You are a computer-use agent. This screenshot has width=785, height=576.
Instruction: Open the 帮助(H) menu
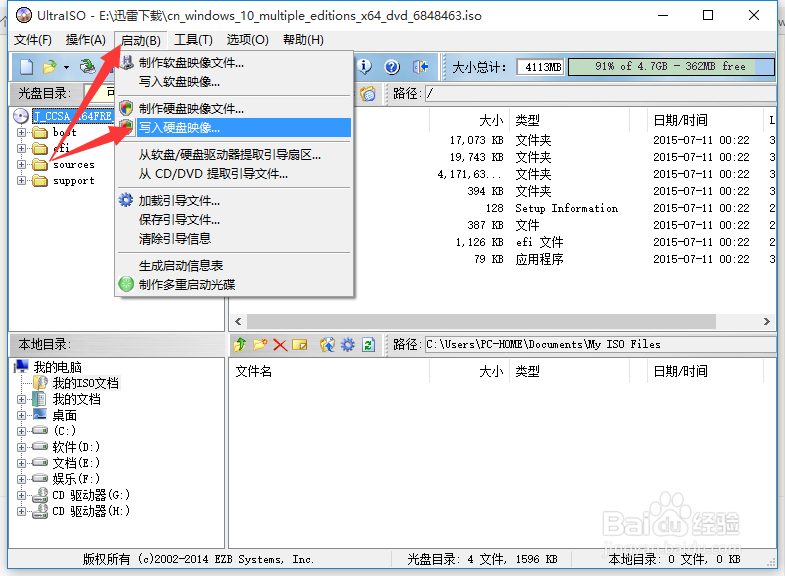tap(303, 40)
